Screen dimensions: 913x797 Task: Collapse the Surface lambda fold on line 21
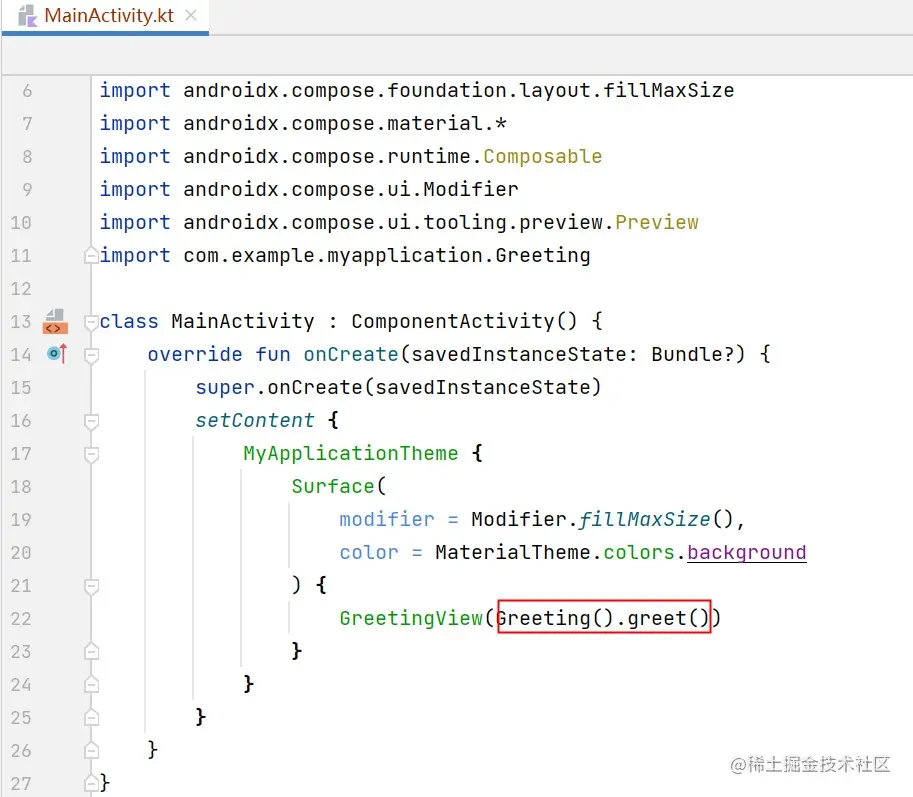point(91,585)
